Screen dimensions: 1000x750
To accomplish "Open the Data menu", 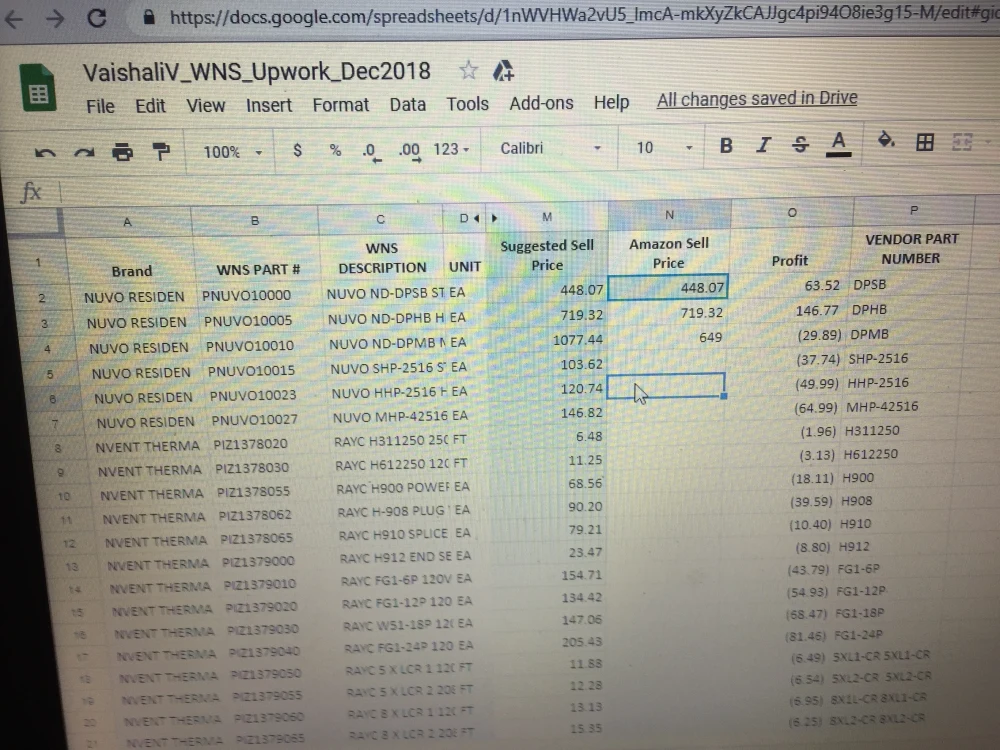I will [408, 104].
